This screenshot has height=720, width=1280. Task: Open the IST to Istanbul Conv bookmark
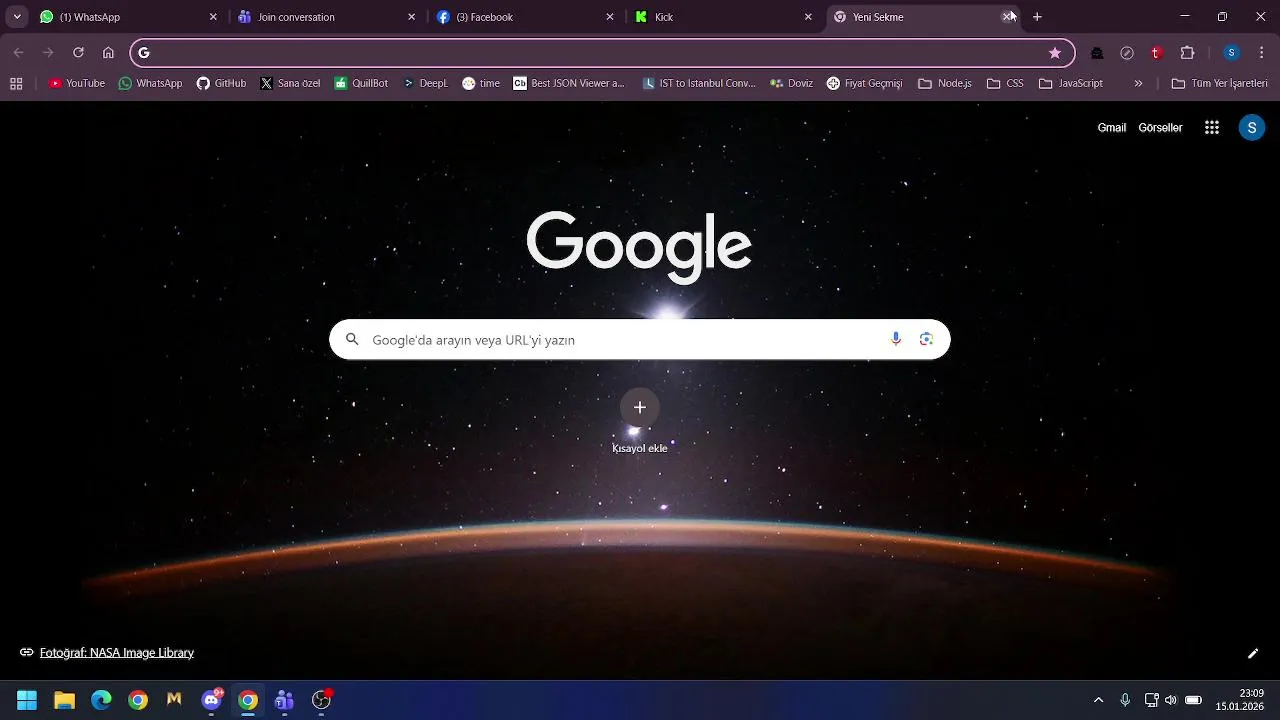coord(698,84)
